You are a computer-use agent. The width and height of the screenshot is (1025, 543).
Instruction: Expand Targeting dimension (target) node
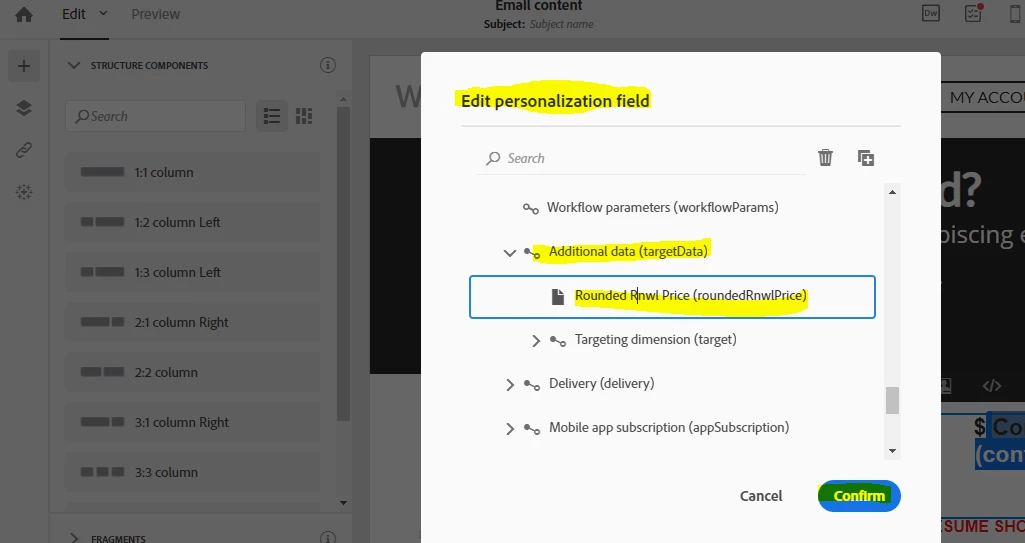coord(536,340)
